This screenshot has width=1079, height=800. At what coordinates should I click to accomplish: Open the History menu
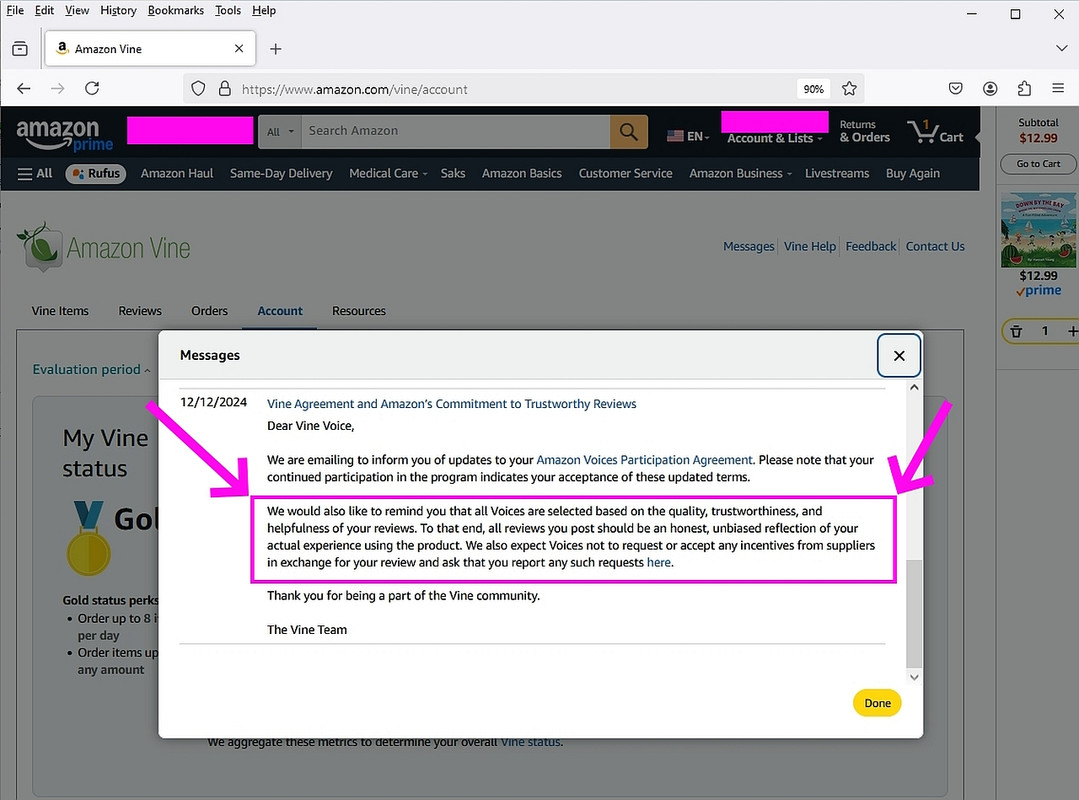click(x=118, y=10)
